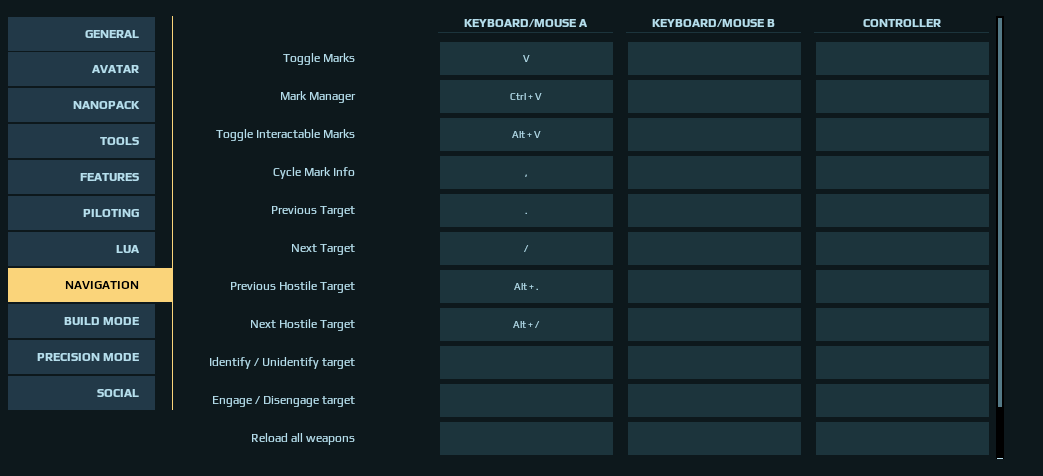Select the NANOPACK category
Image resolution: width=1043 pixels, height=476 pixels.
(81, 105)
